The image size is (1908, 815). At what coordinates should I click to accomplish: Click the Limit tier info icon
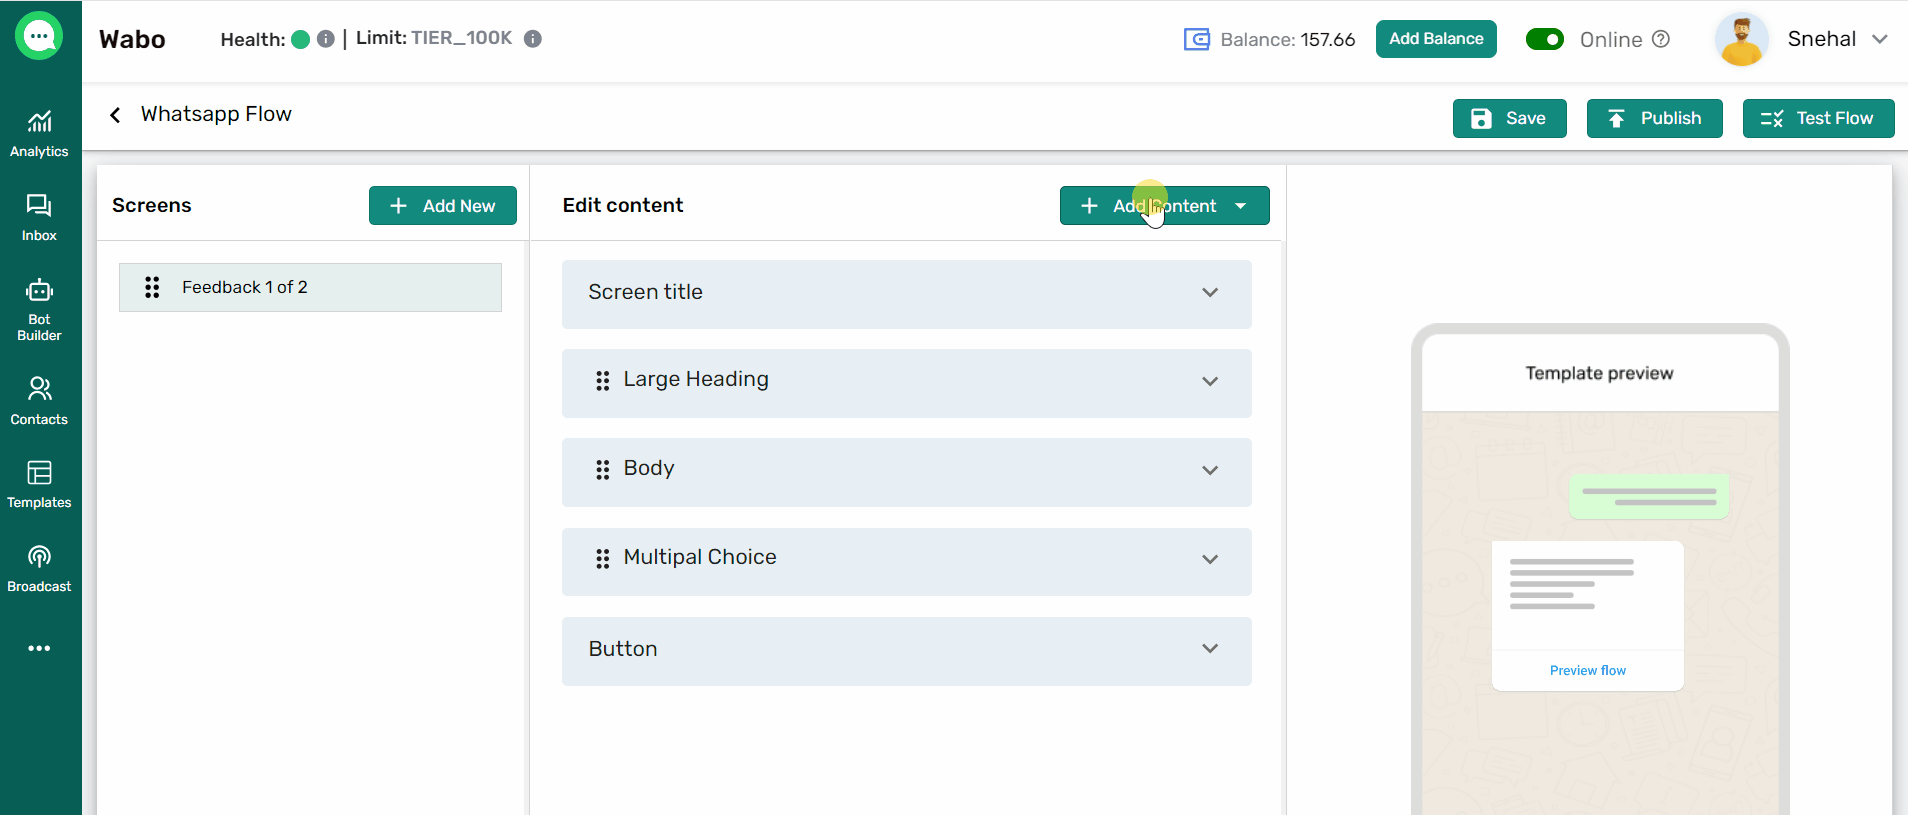click(x=533, y=39)
